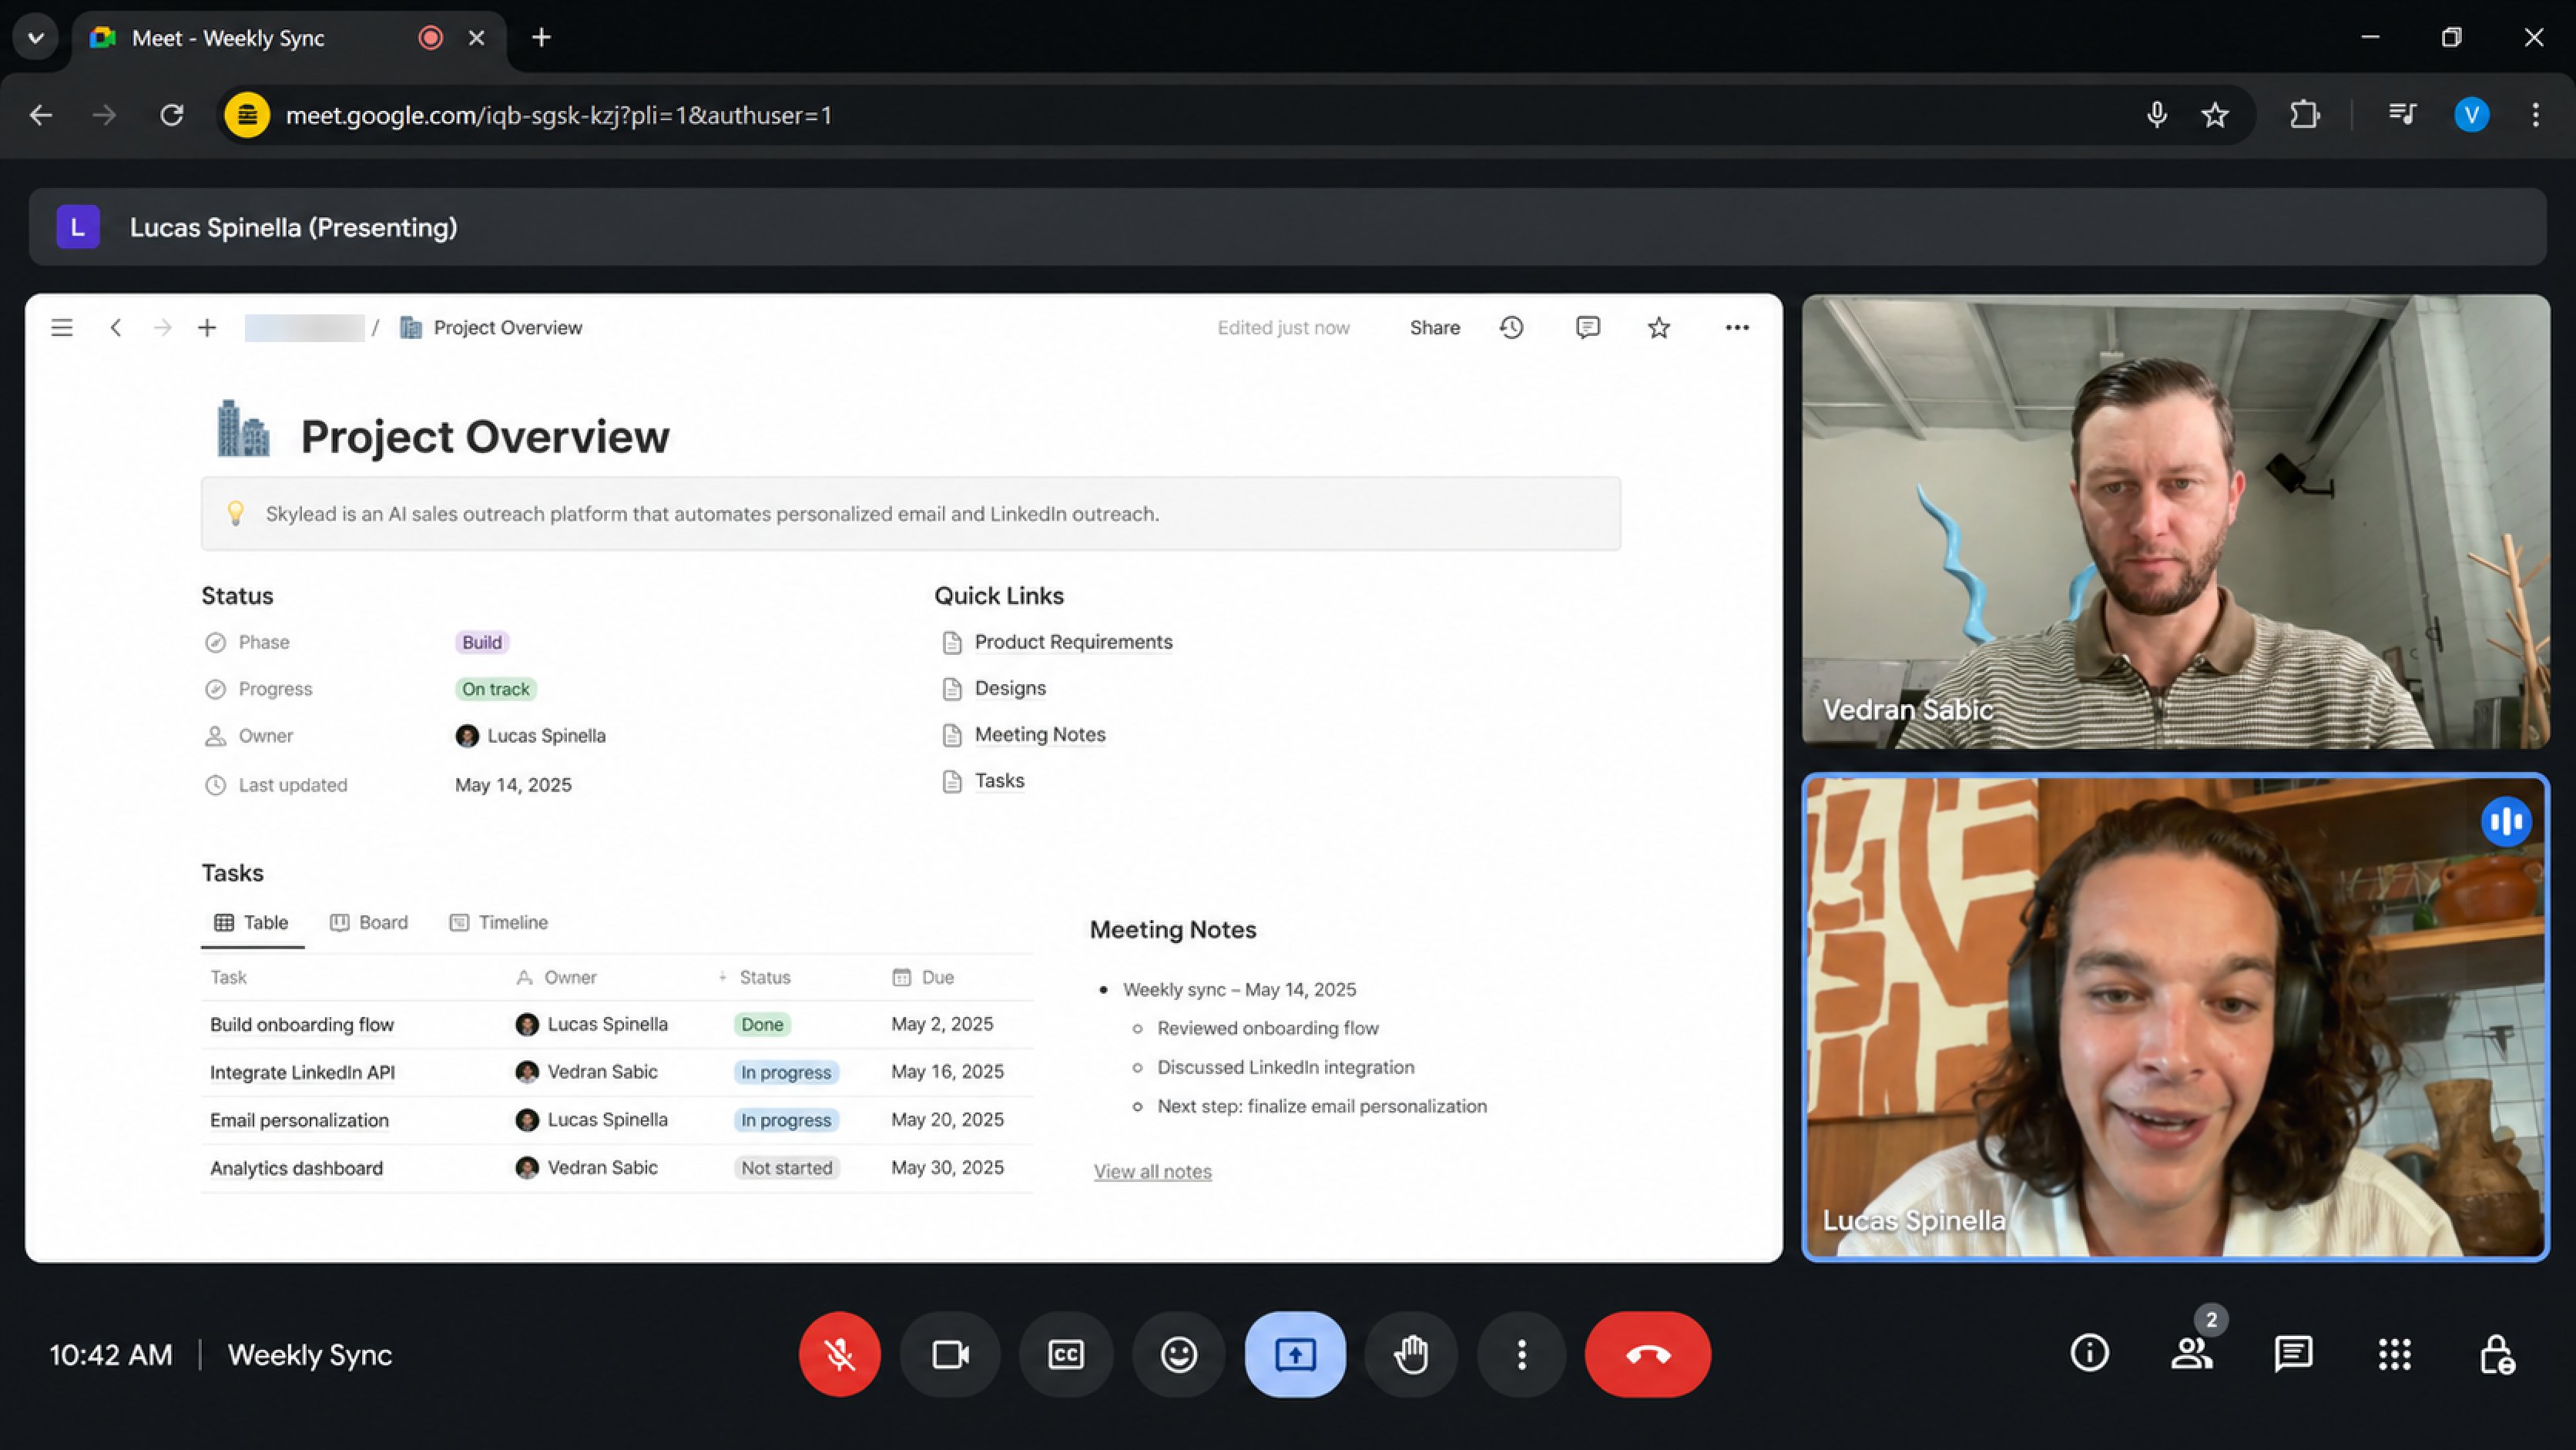Open the Designs quick link

click(x=1010, y=688)
